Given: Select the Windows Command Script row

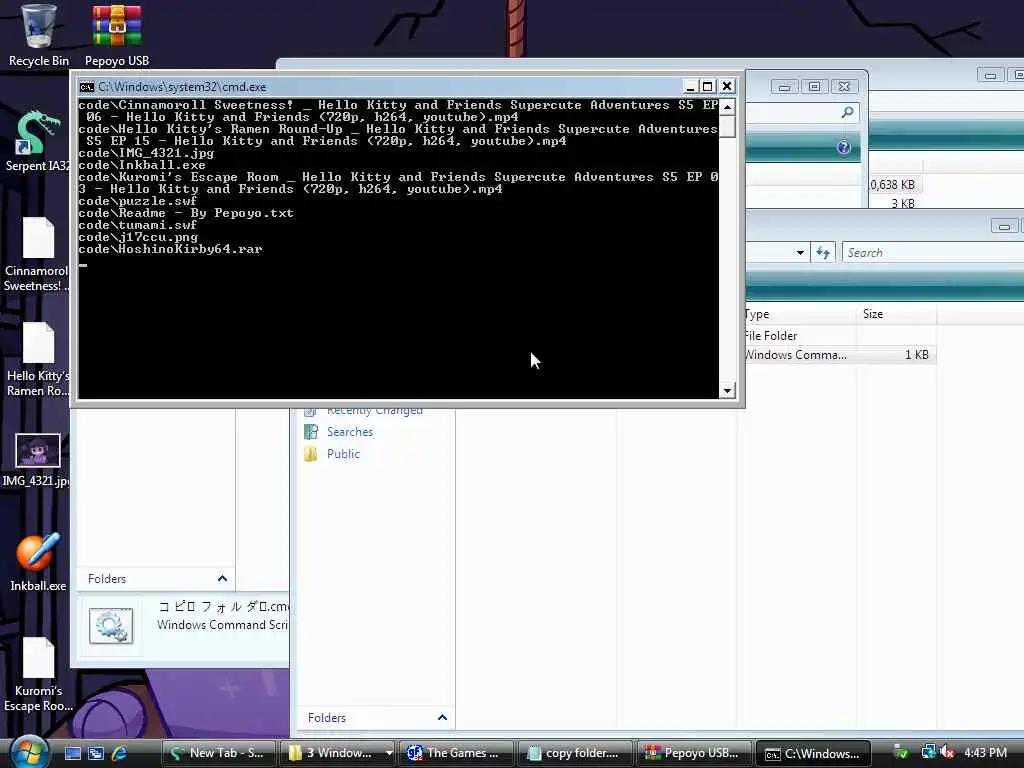Looking at the screenshot, I should [x=840, y=355].
